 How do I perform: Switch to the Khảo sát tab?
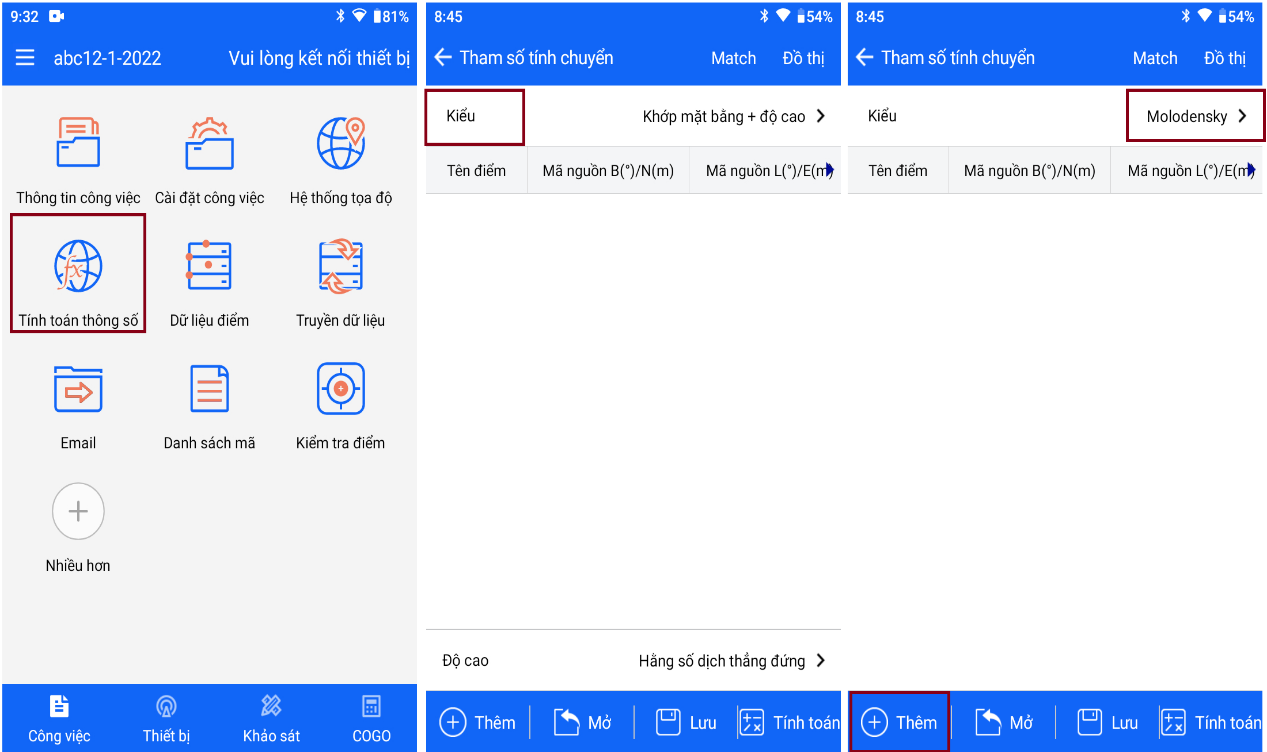269,718
